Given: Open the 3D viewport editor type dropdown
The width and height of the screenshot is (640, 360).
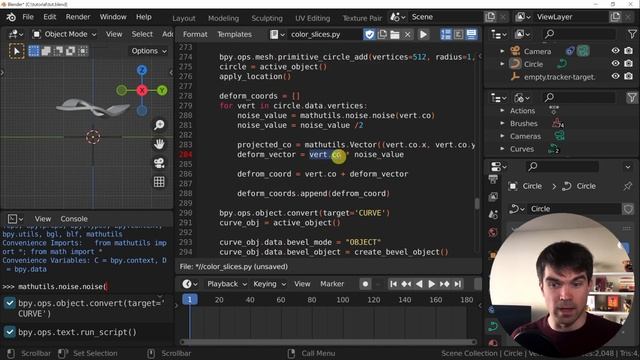Looking at the screenshot, I should coord(16,34).
